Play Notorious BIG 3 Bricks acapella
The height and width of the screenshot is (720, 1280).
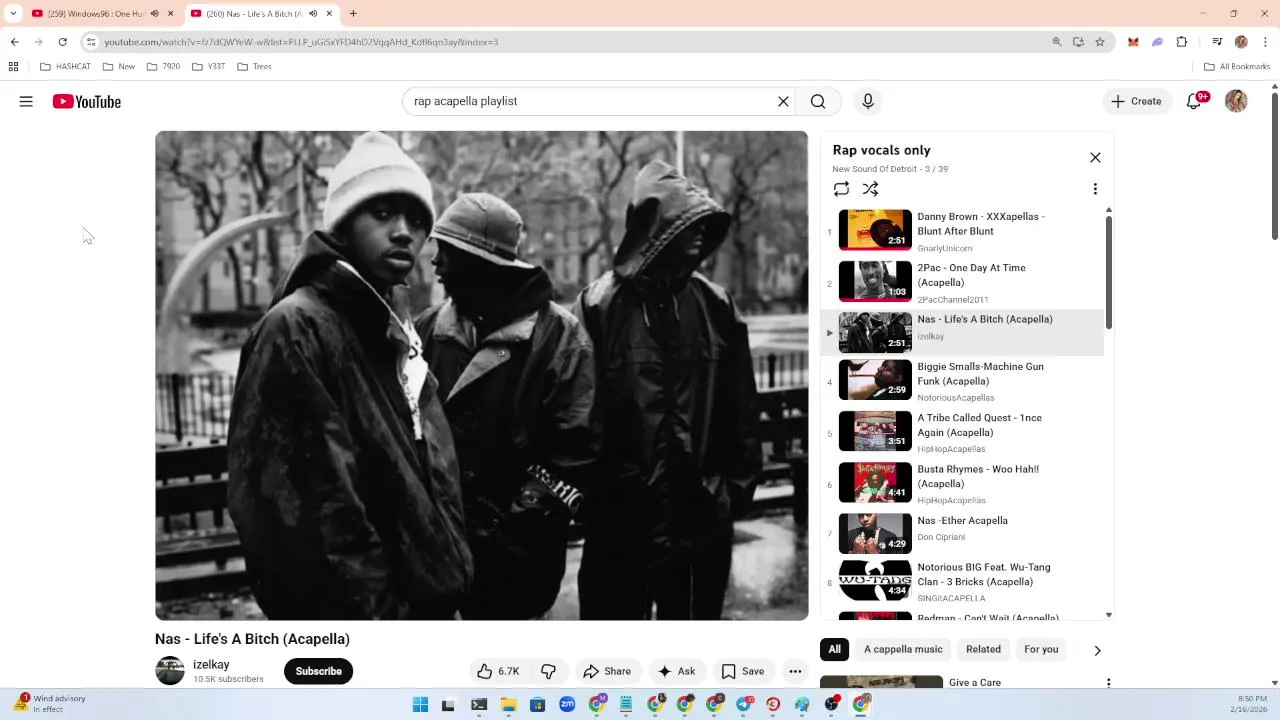(x=964, y=581)
